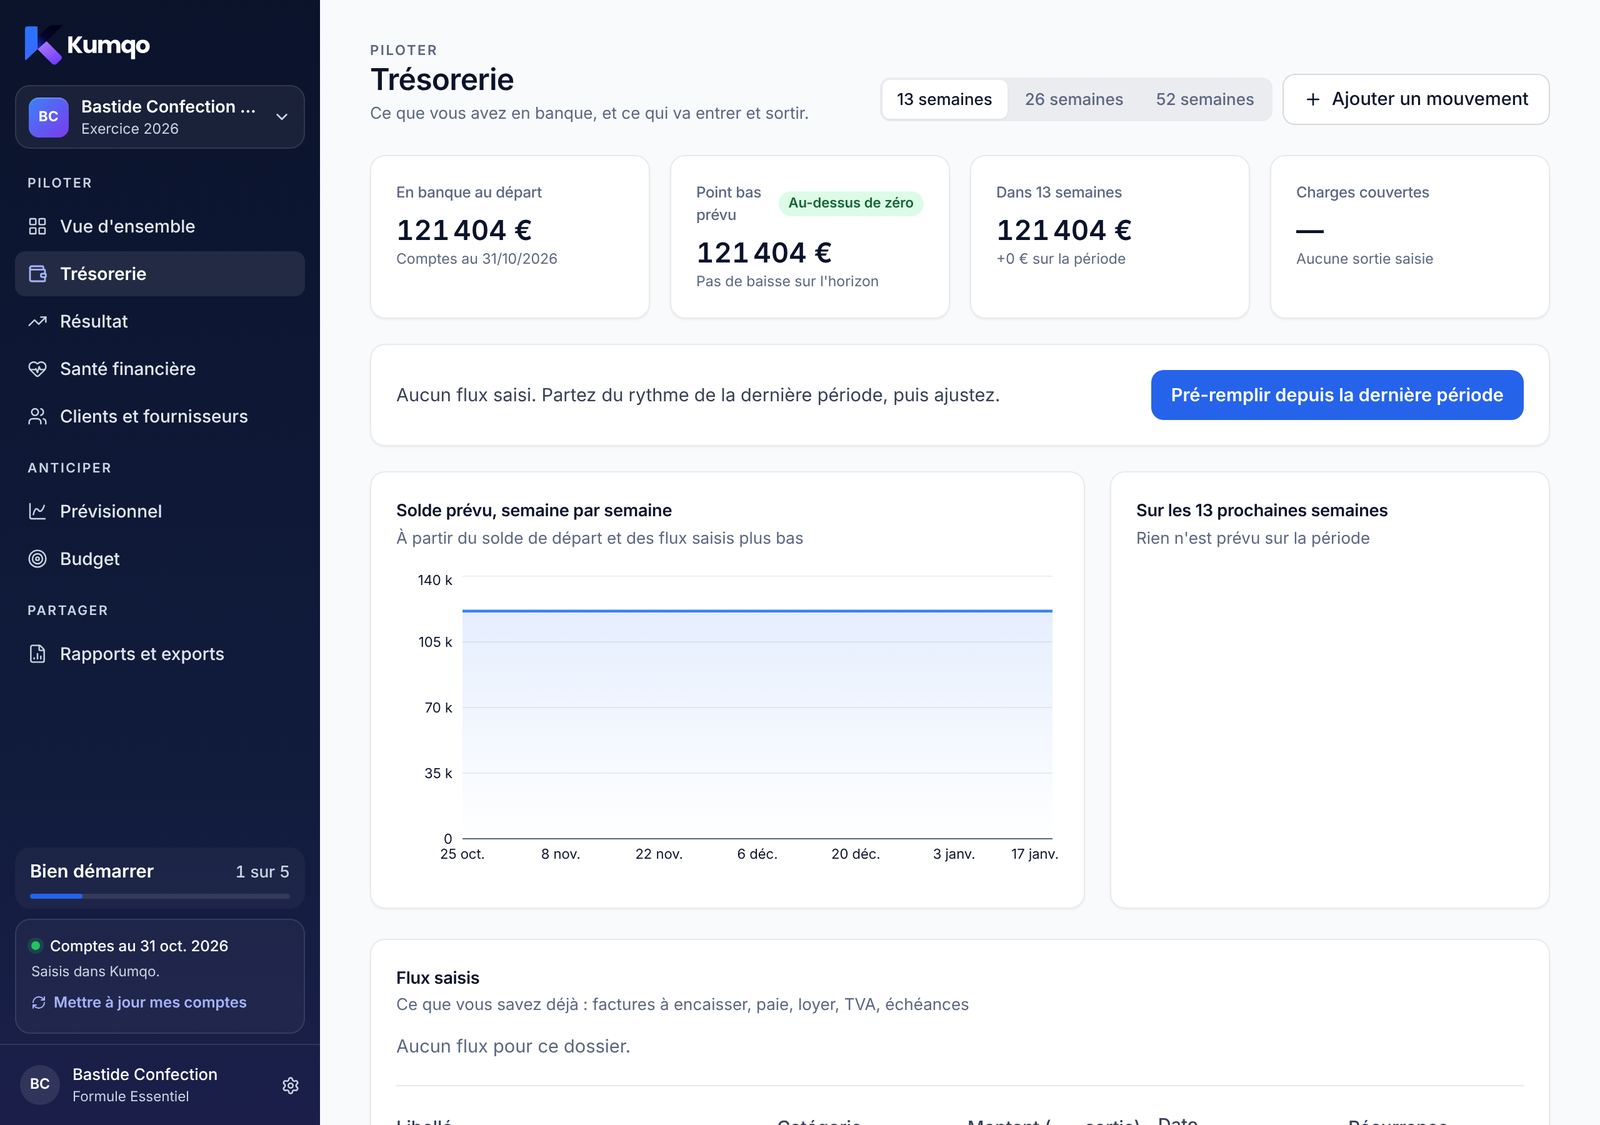Screen dimensions: 1600x1125
Task: Open the Bien démarrer onboarding card
Action: click(160, 879)
